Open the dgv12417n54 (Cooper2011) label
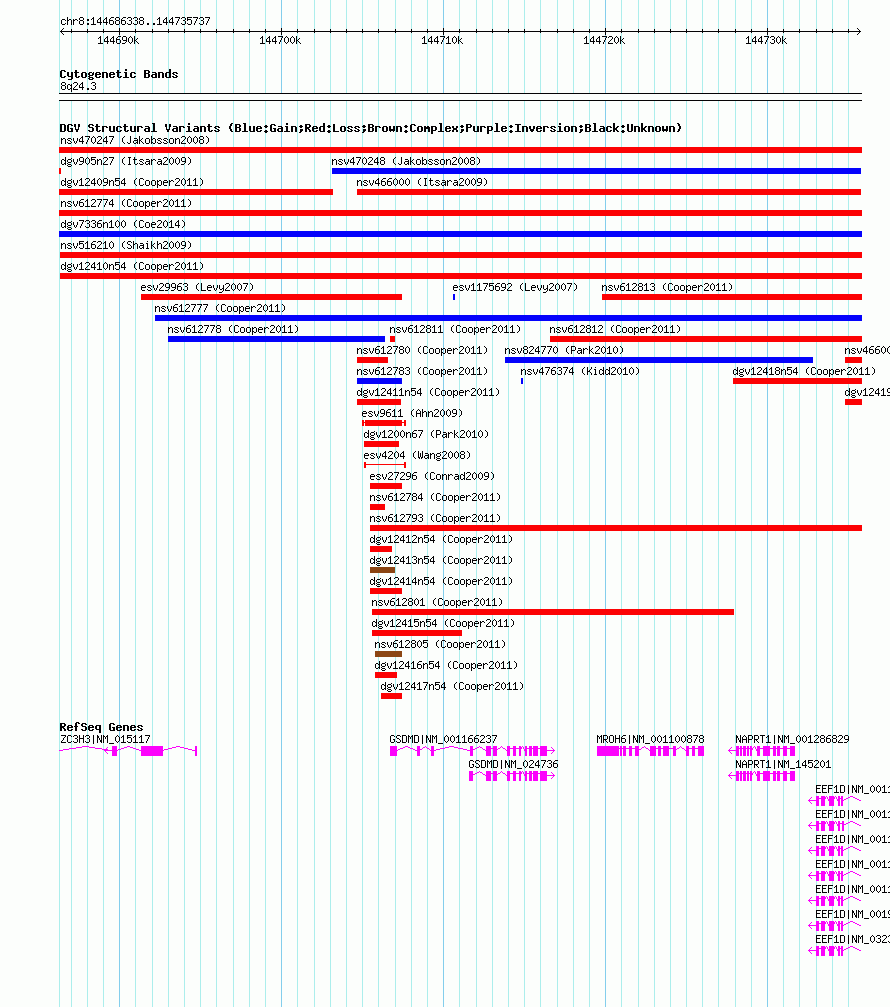This screenshot has width=890, height=1007. [x=451, y=687]
